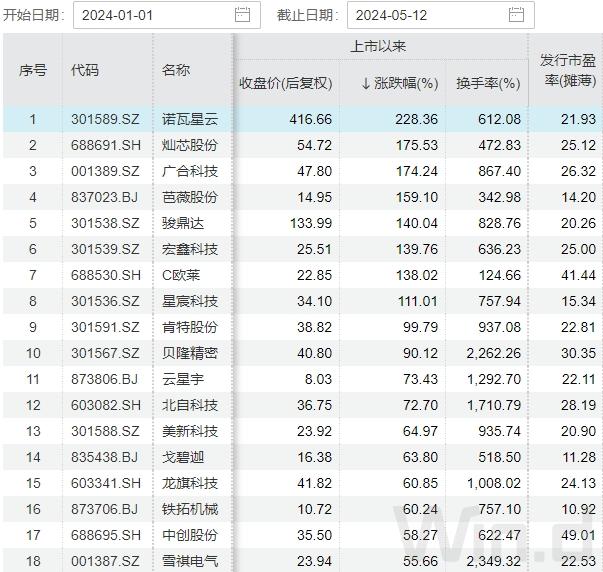Image resolution: width=603 pixels, height=572 pixels.
Task: Select stock code 301589.SZ
Action: [x=105, y=119]
